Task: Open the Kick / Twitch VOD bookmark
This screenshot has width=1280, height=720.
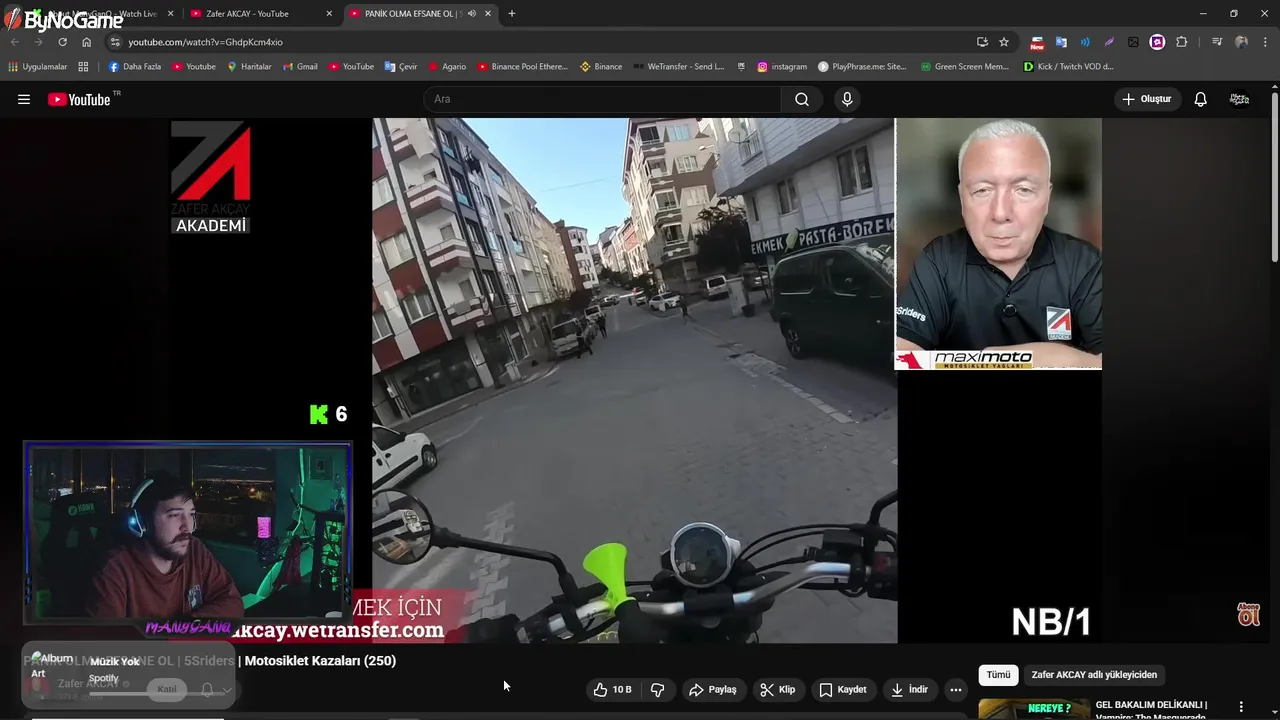Action: click(x=1068, y=67)
